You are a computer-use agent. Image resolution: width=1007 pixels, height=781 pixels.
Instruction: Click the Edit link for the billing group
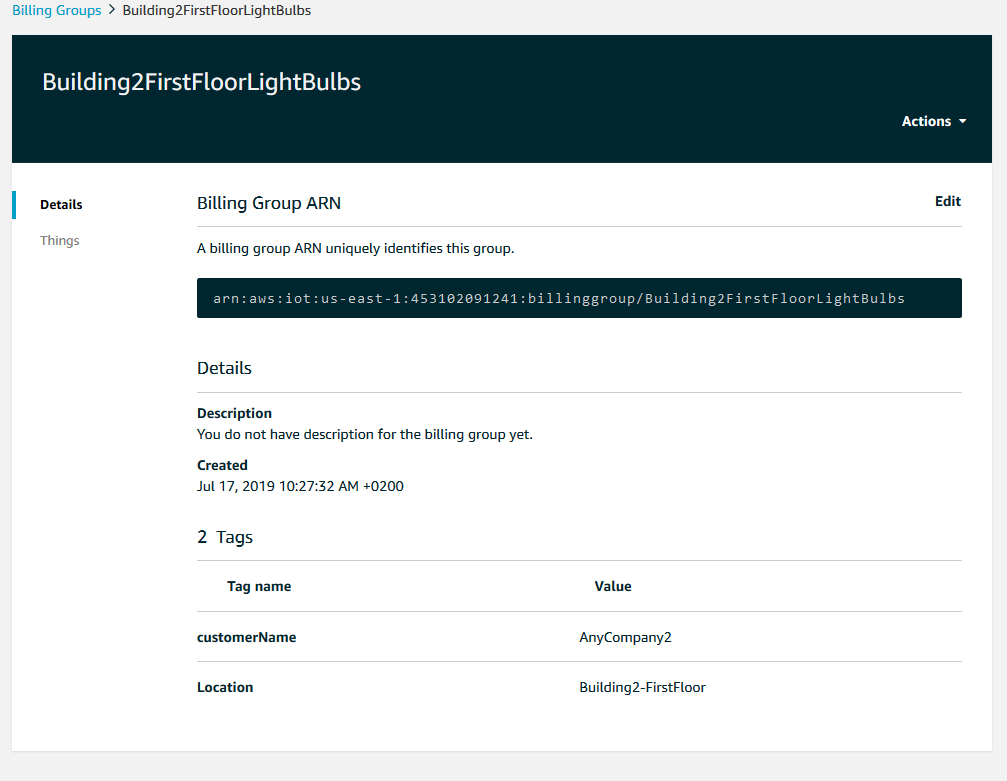947,200
